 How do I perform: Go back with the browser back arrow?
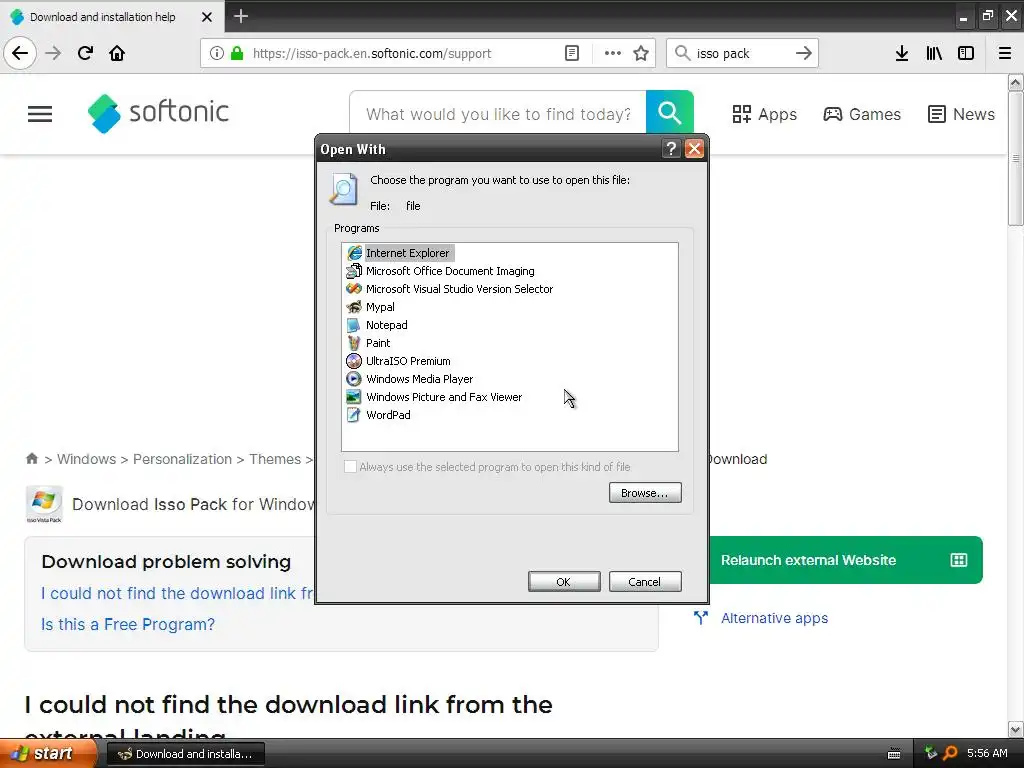click(20, 53)
